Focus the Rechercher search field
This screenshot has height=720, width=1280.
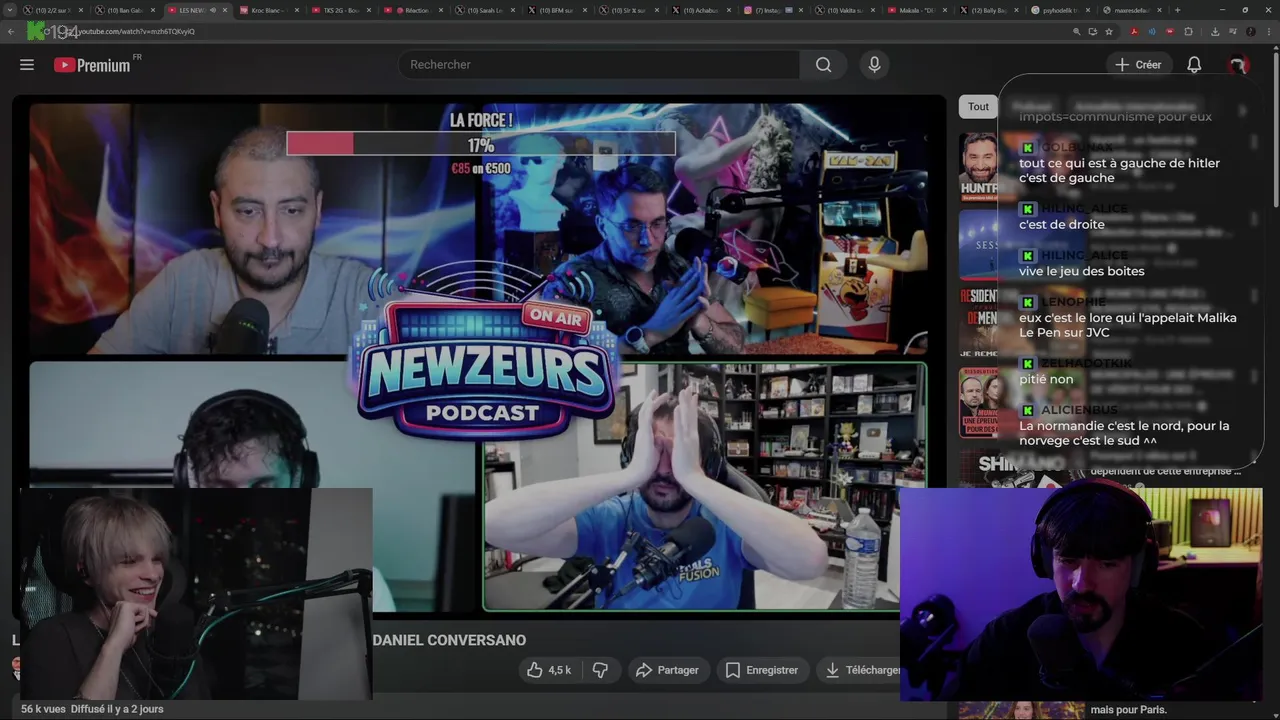click(x=599, y=65)
